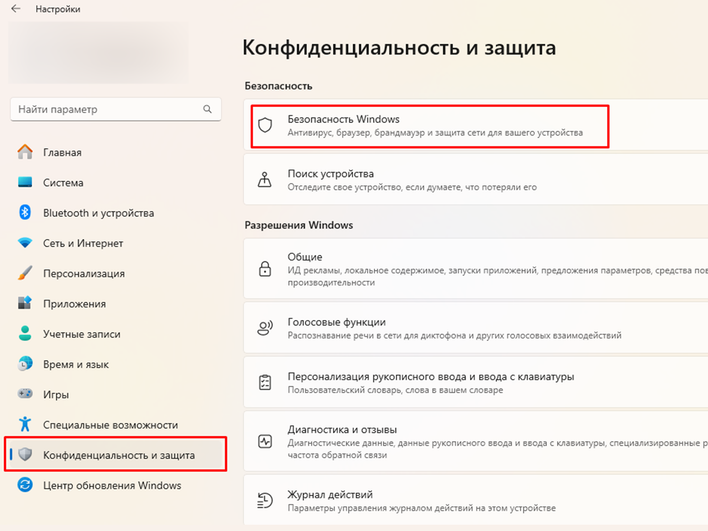
Task: Select Игры in the sidebar
Action: click(x=115, y=394)
